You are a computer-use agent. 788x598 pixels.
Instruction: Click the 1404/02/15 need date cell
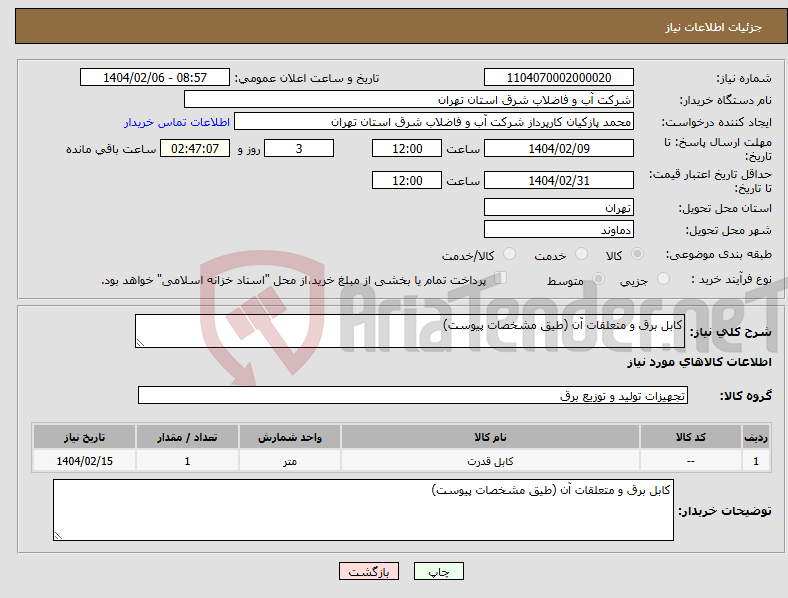pos(84,461)
